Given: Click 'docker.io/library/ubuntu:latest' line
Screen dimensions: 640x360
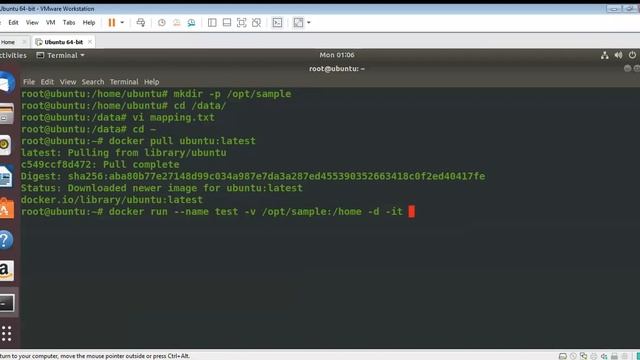Looking at the screenshot, I should pyautogui.click(x=112, y=200).
